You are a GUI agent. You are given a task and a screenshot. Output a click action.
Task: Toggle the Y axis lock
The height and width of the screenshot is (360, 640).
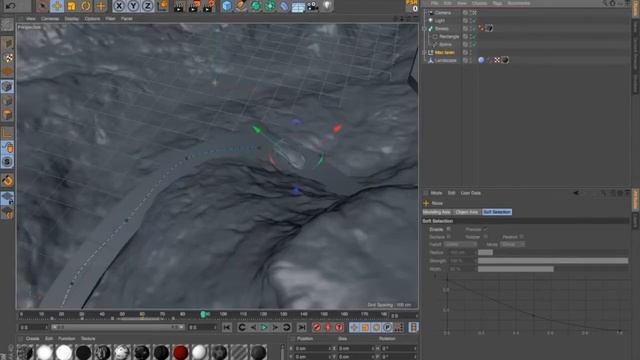133,6
